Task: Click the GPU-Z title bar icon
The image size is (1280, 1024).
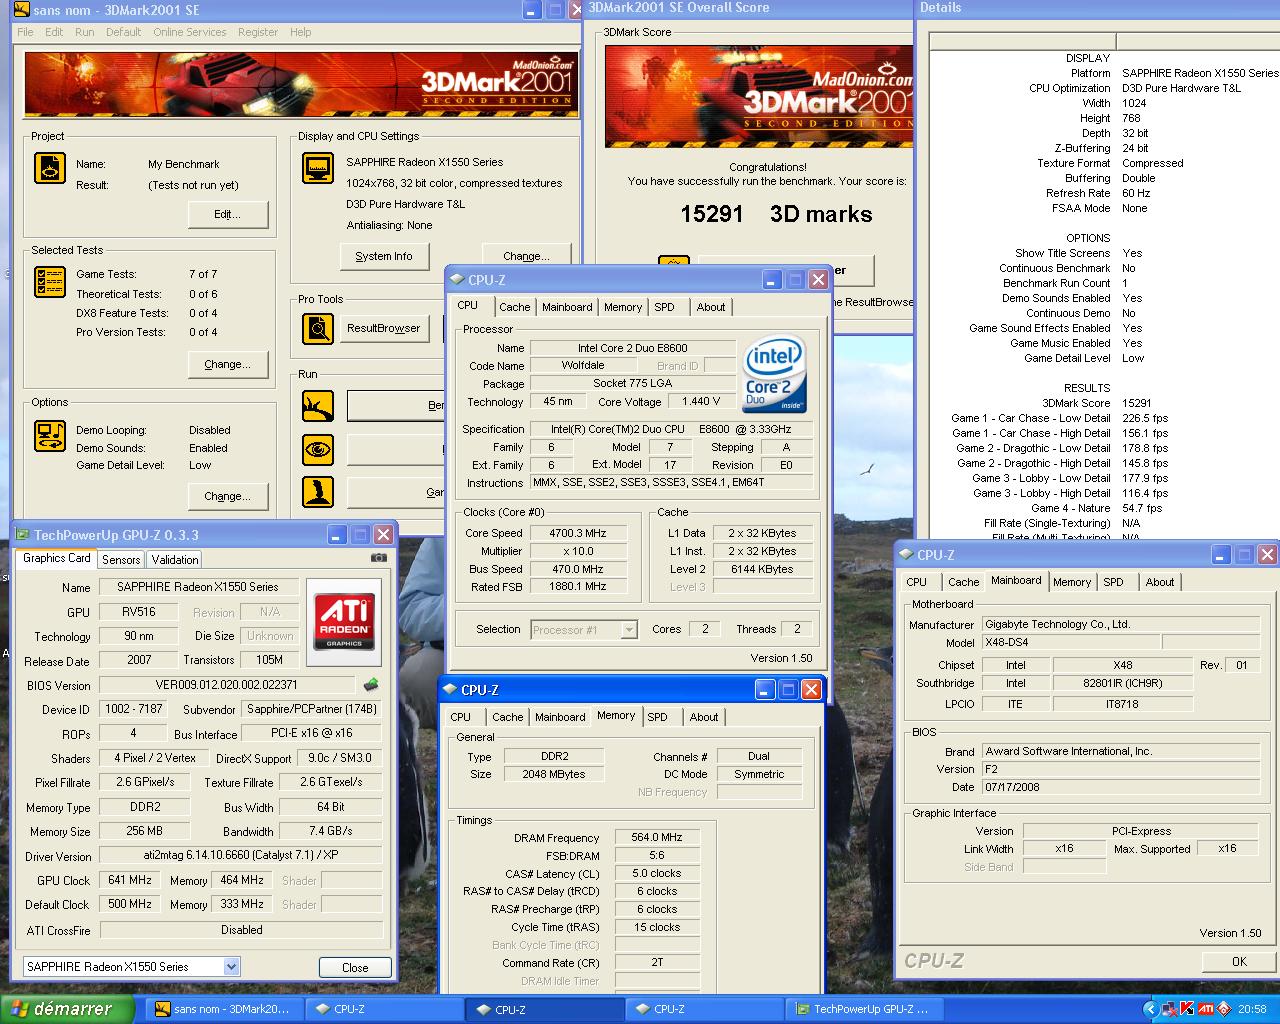Action: coord(21,535)
